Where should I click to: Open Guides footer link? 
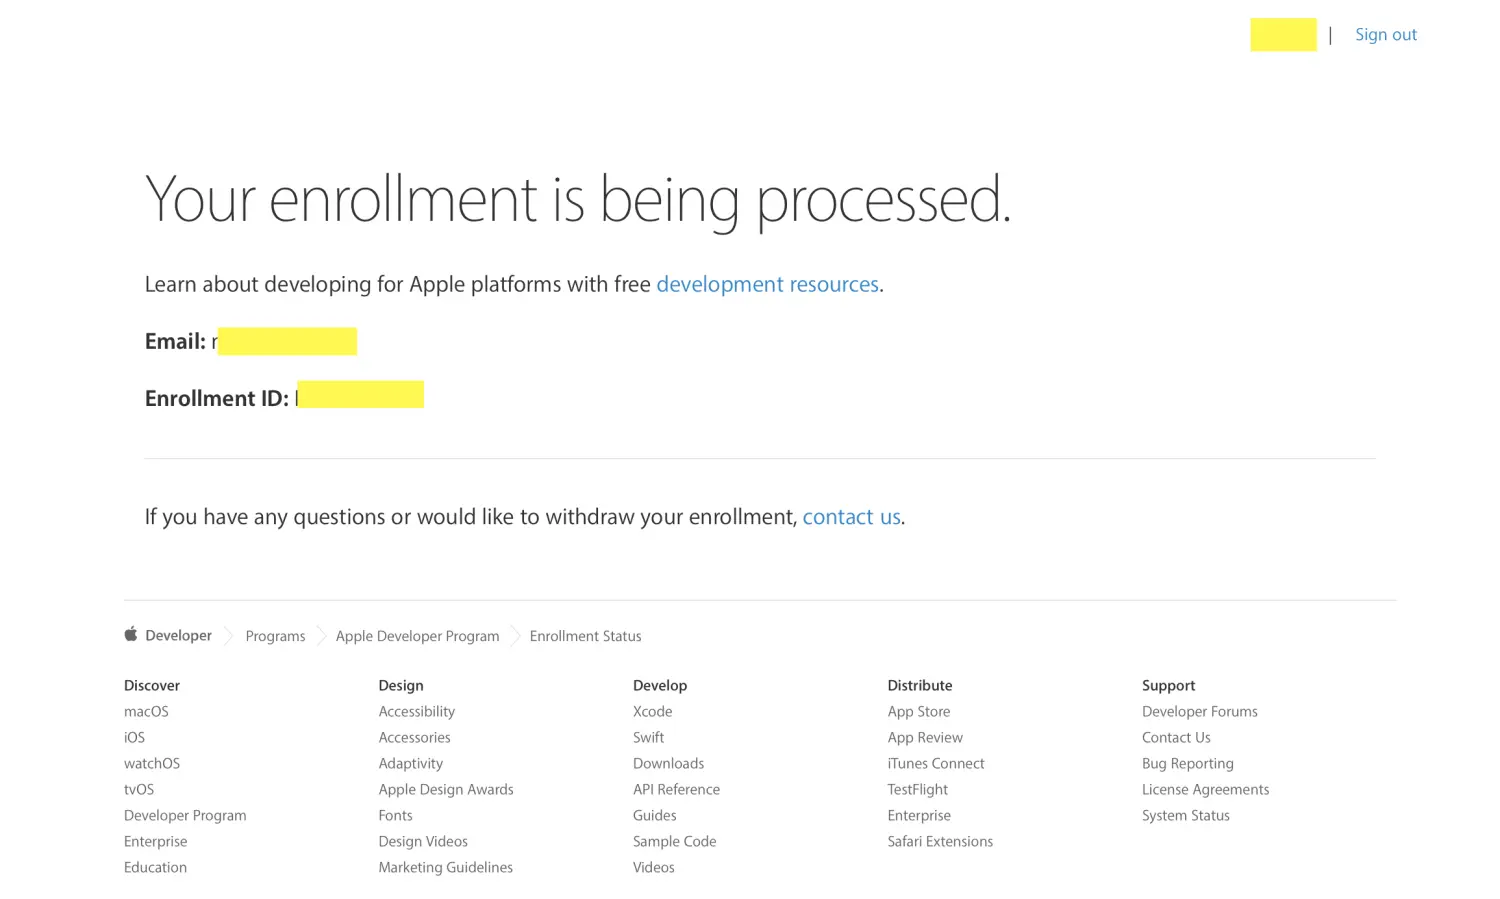point(654,815)
